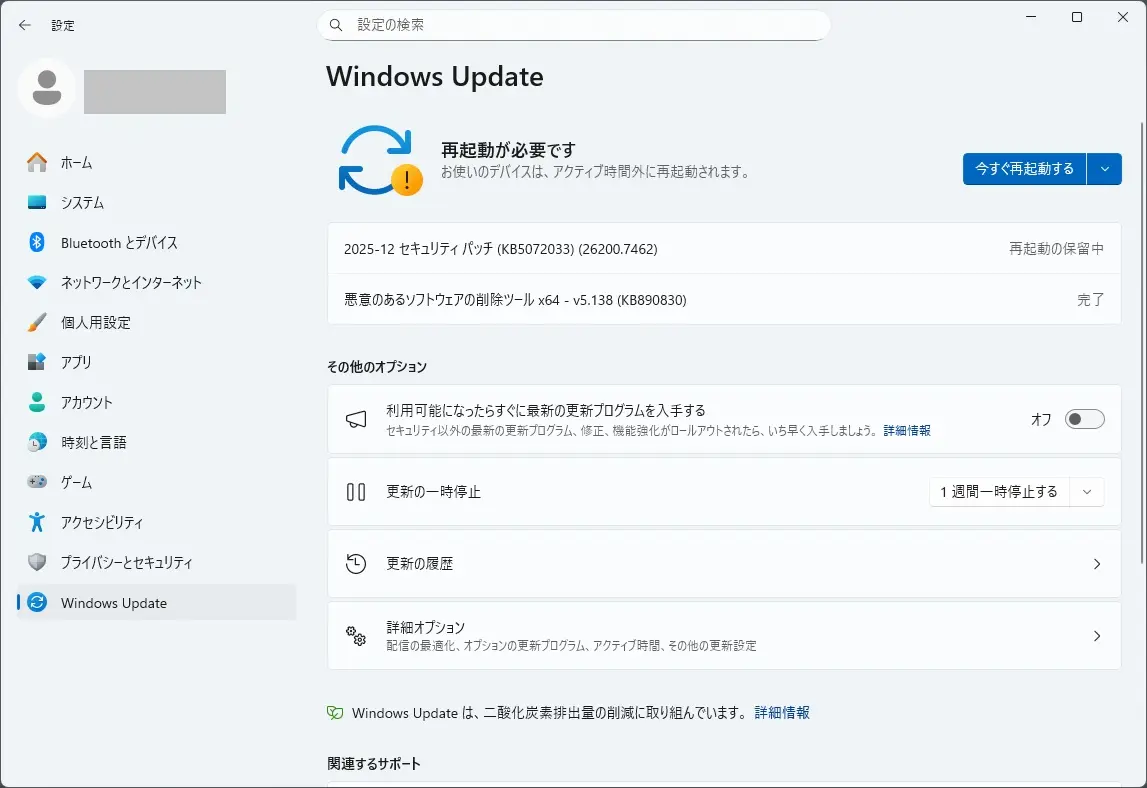Select アカウント in the sidebar

[x=86, y=403]
